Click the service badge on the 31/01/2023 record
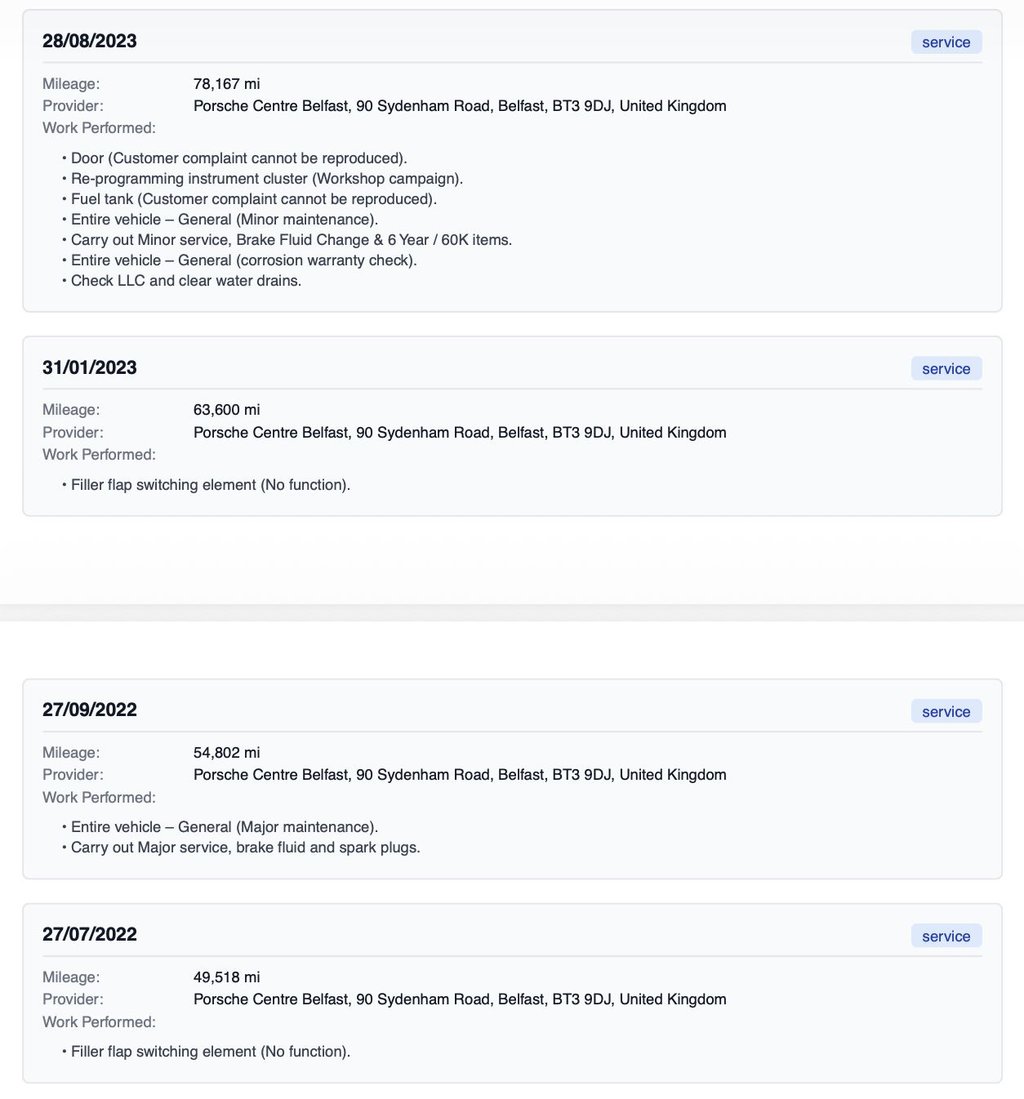Image resolution: width=1024 pixels, height=1099 pixels. [x=946, y=369]
